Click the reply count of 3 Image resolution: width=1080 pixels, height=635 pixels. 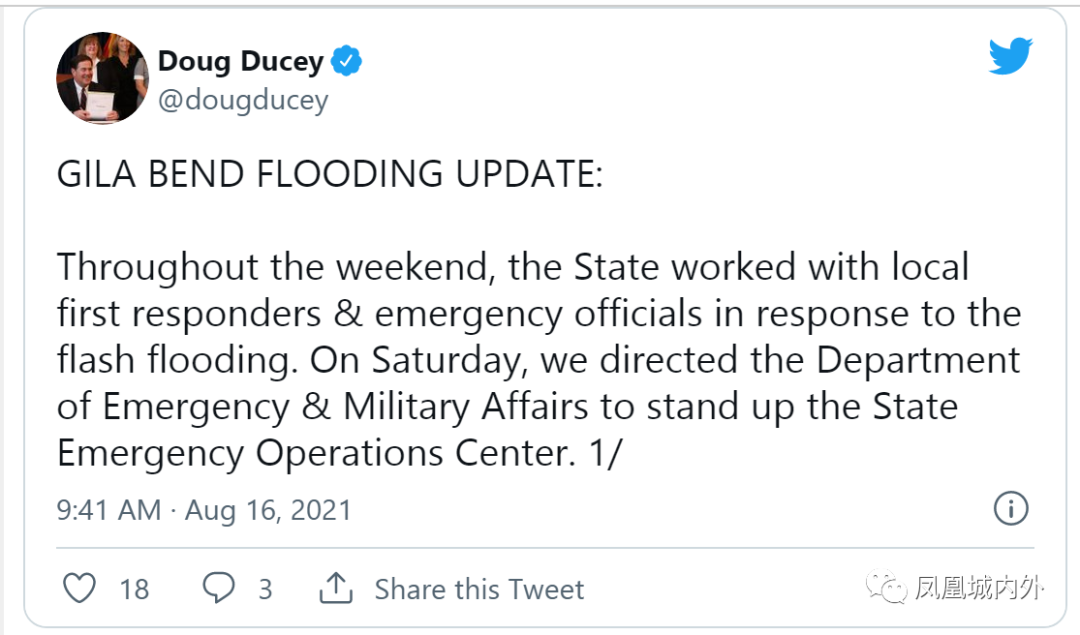coord(265,589)
